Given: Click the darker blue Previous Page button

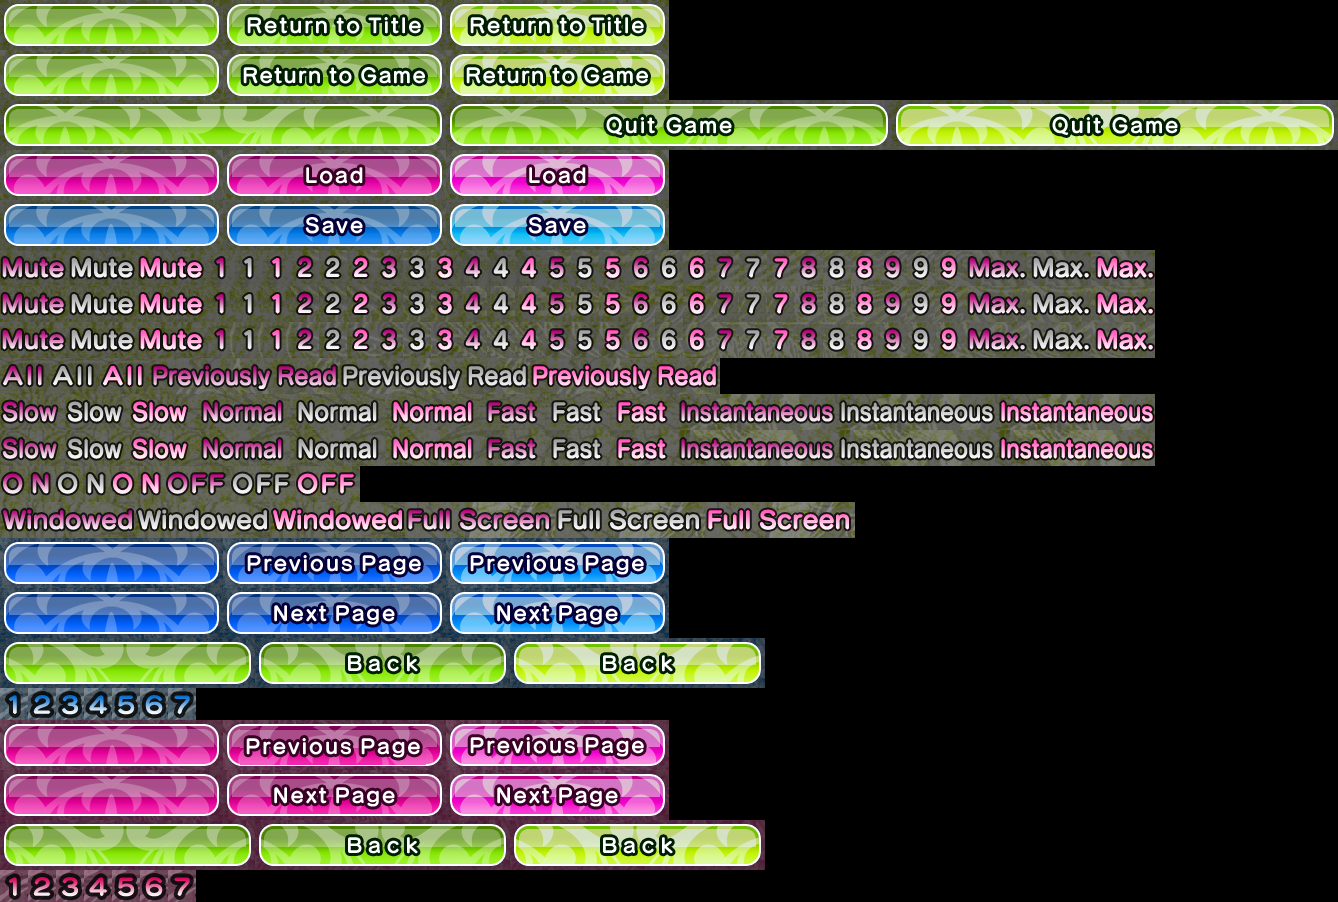Looking at the screenshot, I should (x=334, y=564).
